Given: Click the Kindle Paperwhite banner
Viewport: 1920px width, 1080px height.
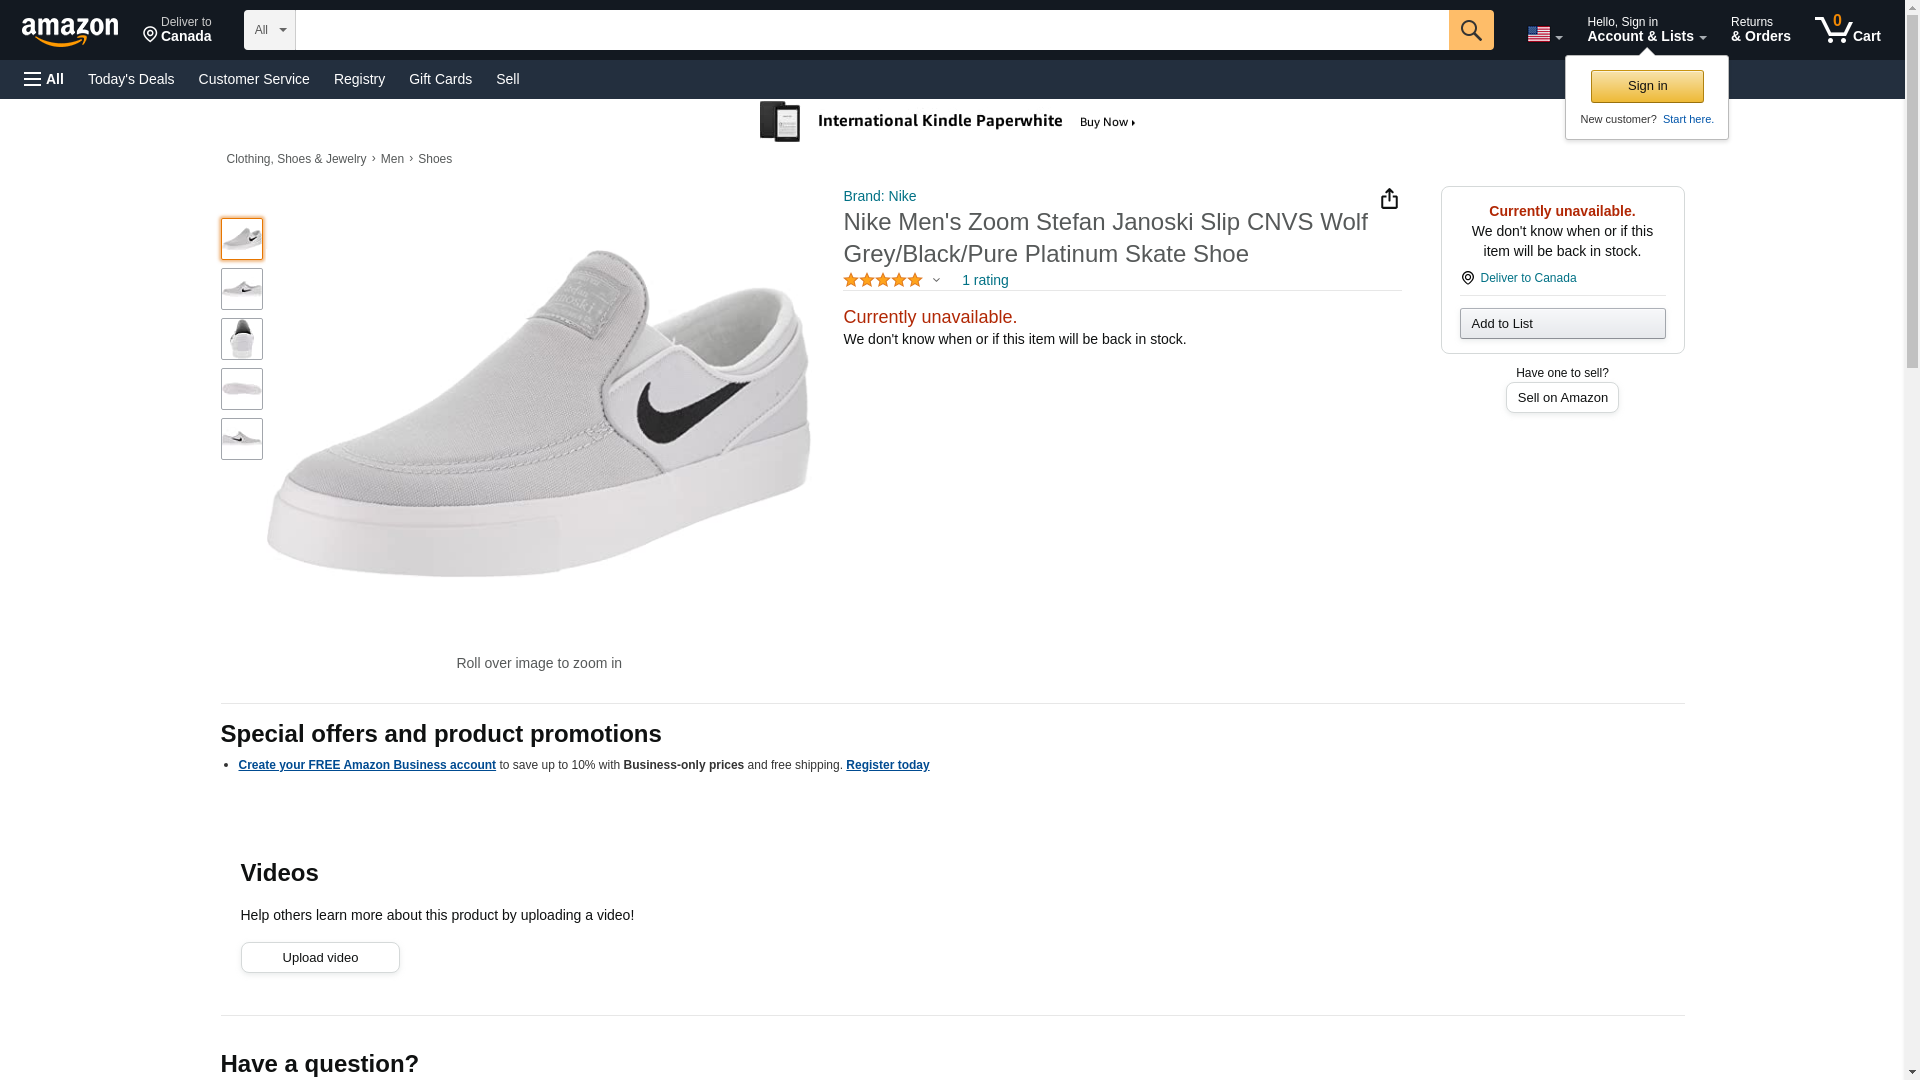Looking at the screenshot, I should [948, 122].
